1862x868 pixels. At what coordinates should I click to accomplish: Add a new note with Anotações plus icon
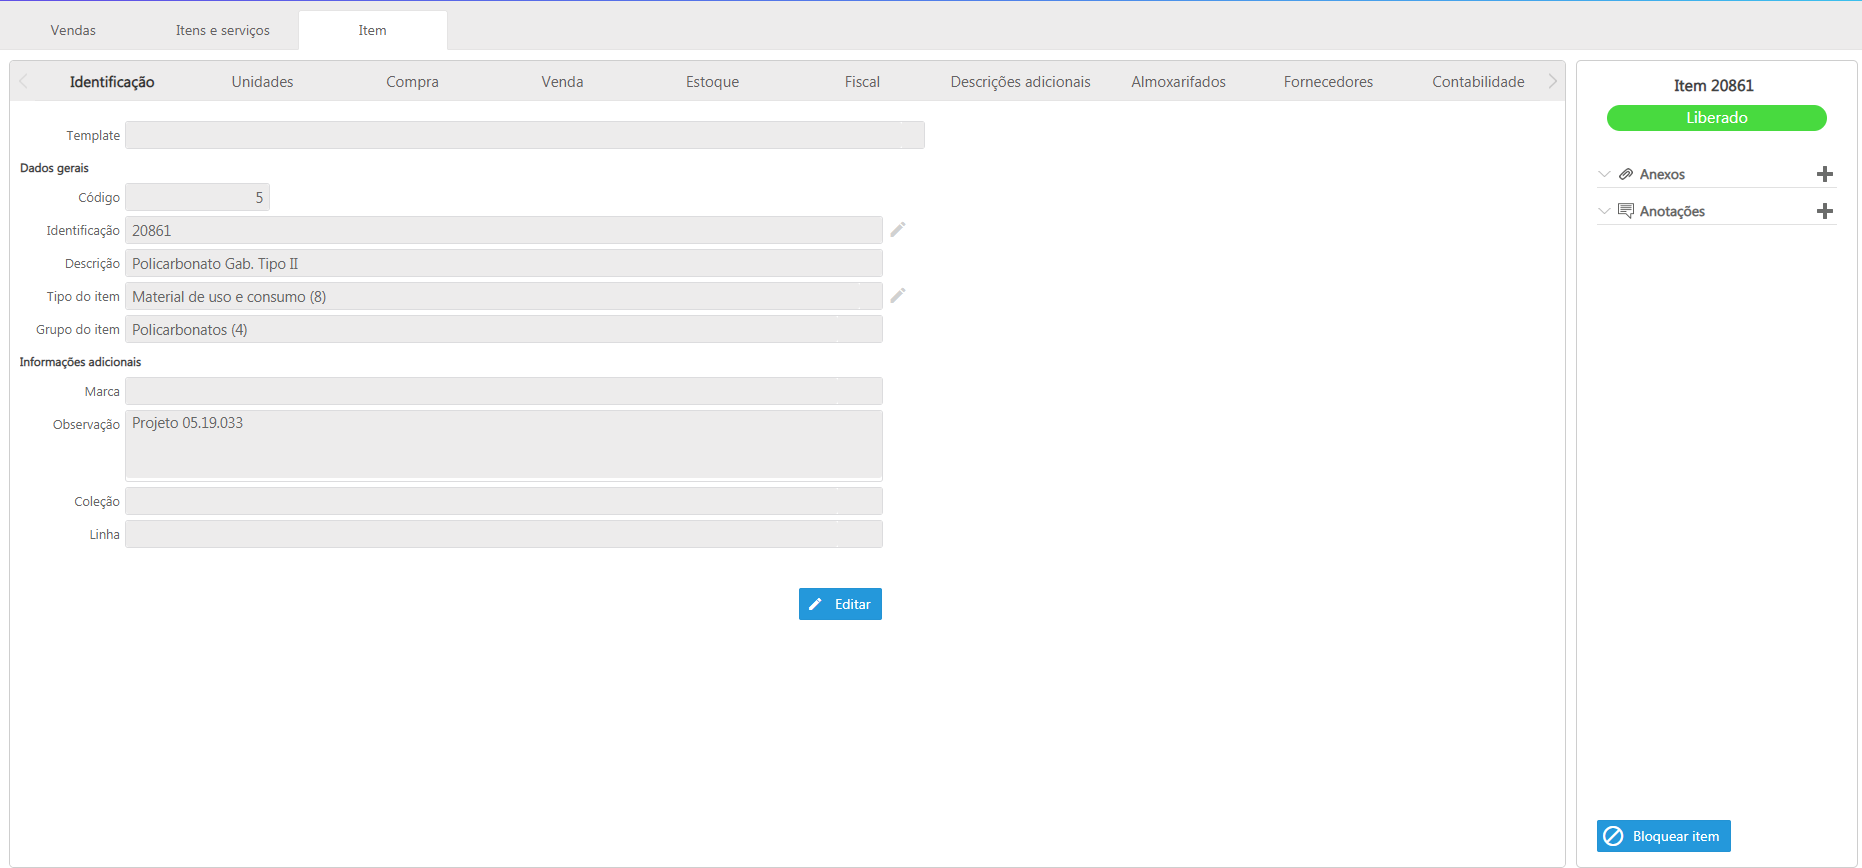click(x=1825, y=211)
